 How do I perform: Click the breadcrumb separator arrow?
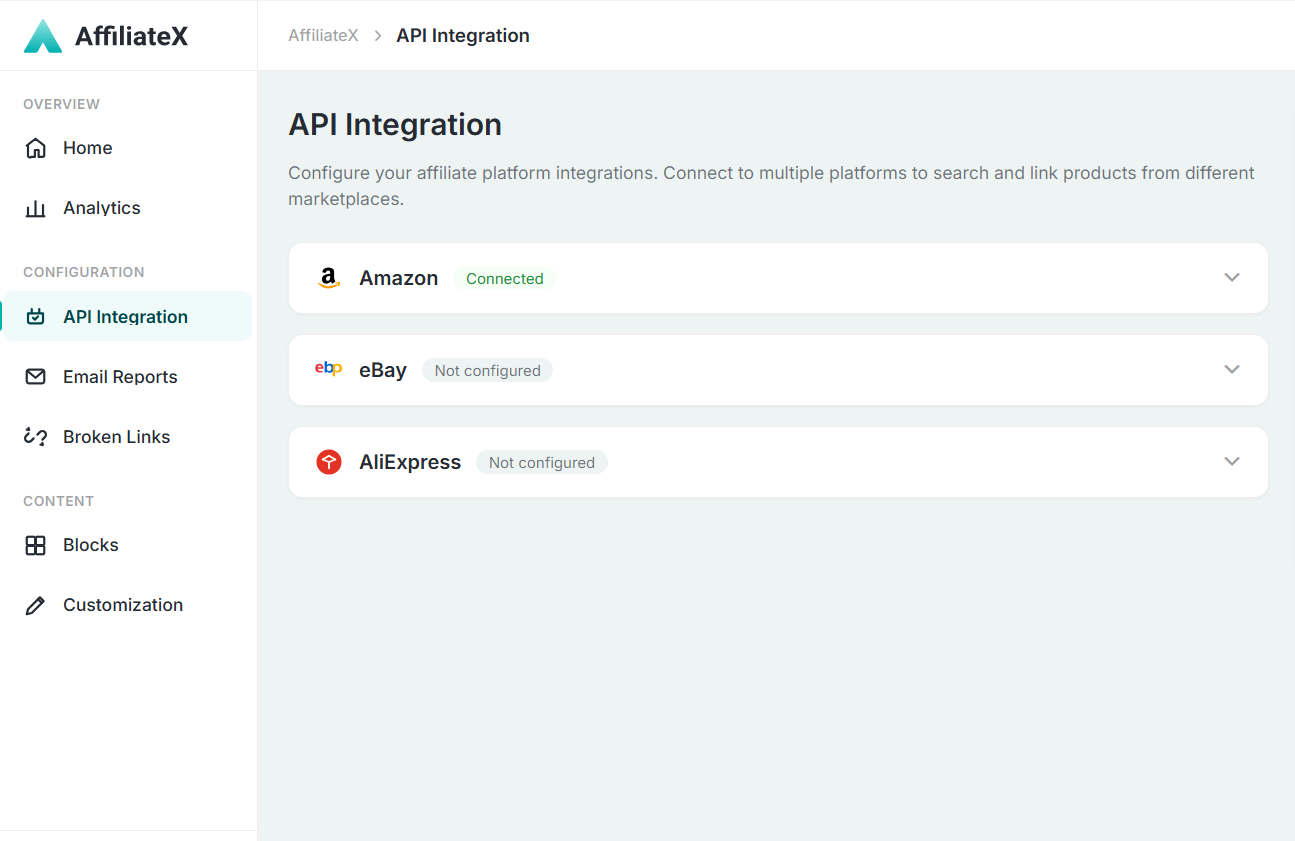378,36
